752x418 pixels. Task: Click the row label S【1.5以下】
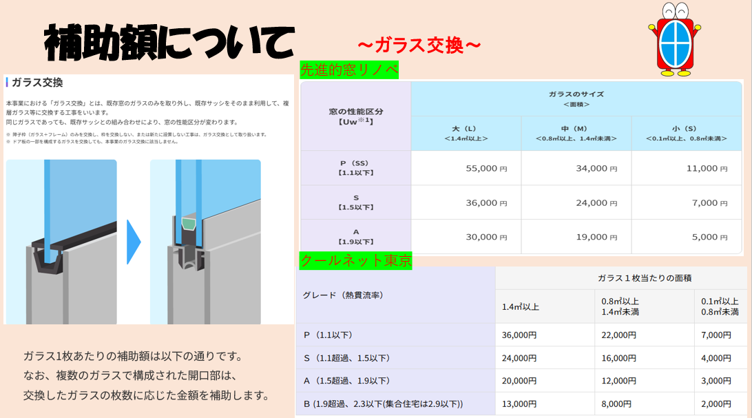[356, 203]
